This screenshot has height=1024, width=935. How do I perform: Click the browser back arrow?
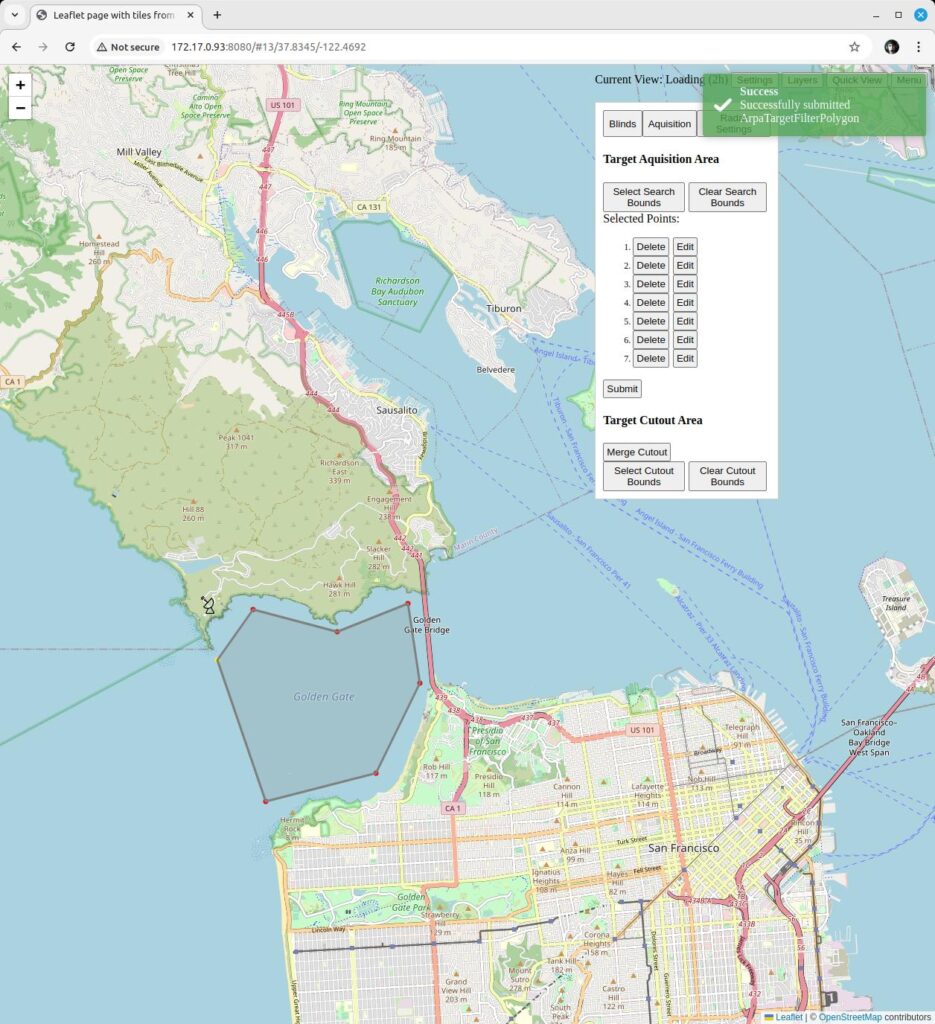(x=16, y=47)
